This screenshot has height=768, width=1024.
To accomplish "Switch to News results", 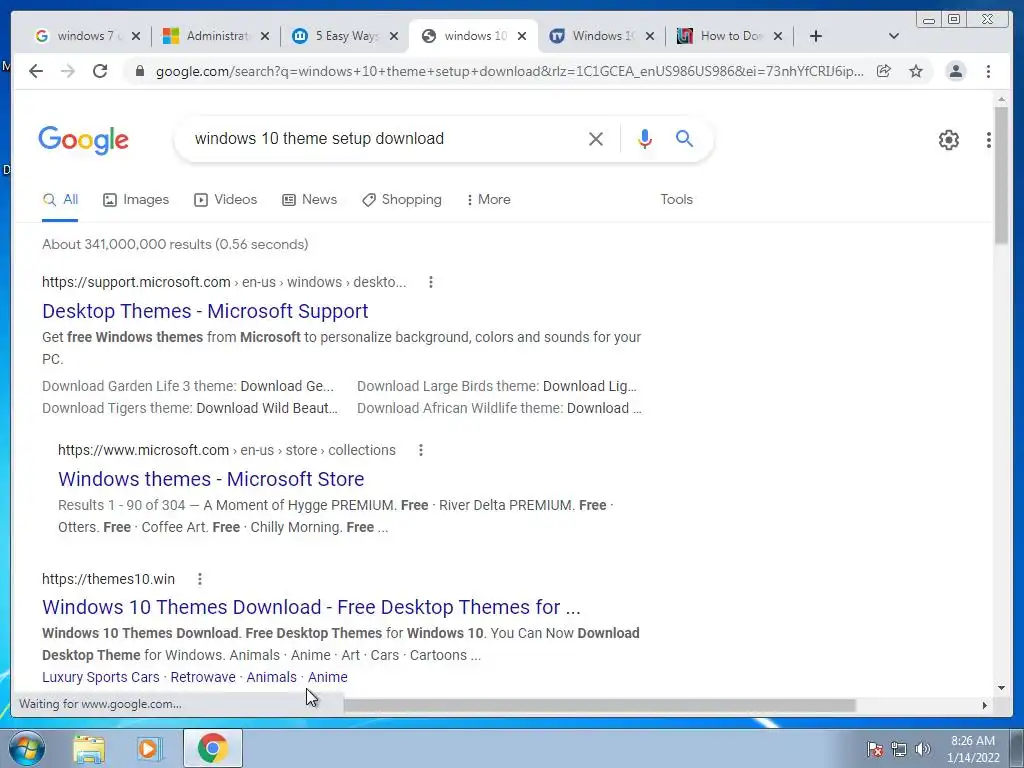I will click(310, 200).
